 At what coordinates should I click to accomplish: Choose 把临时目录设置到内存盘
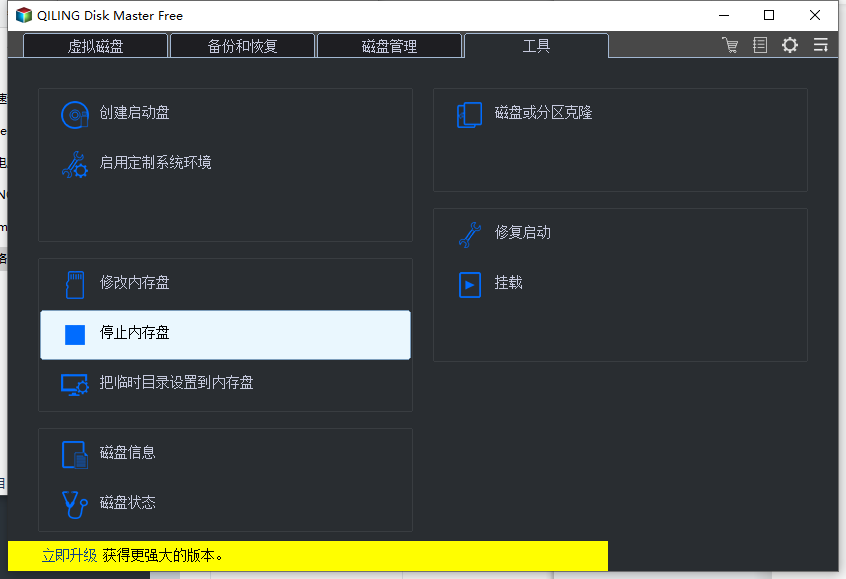[226, 385]
